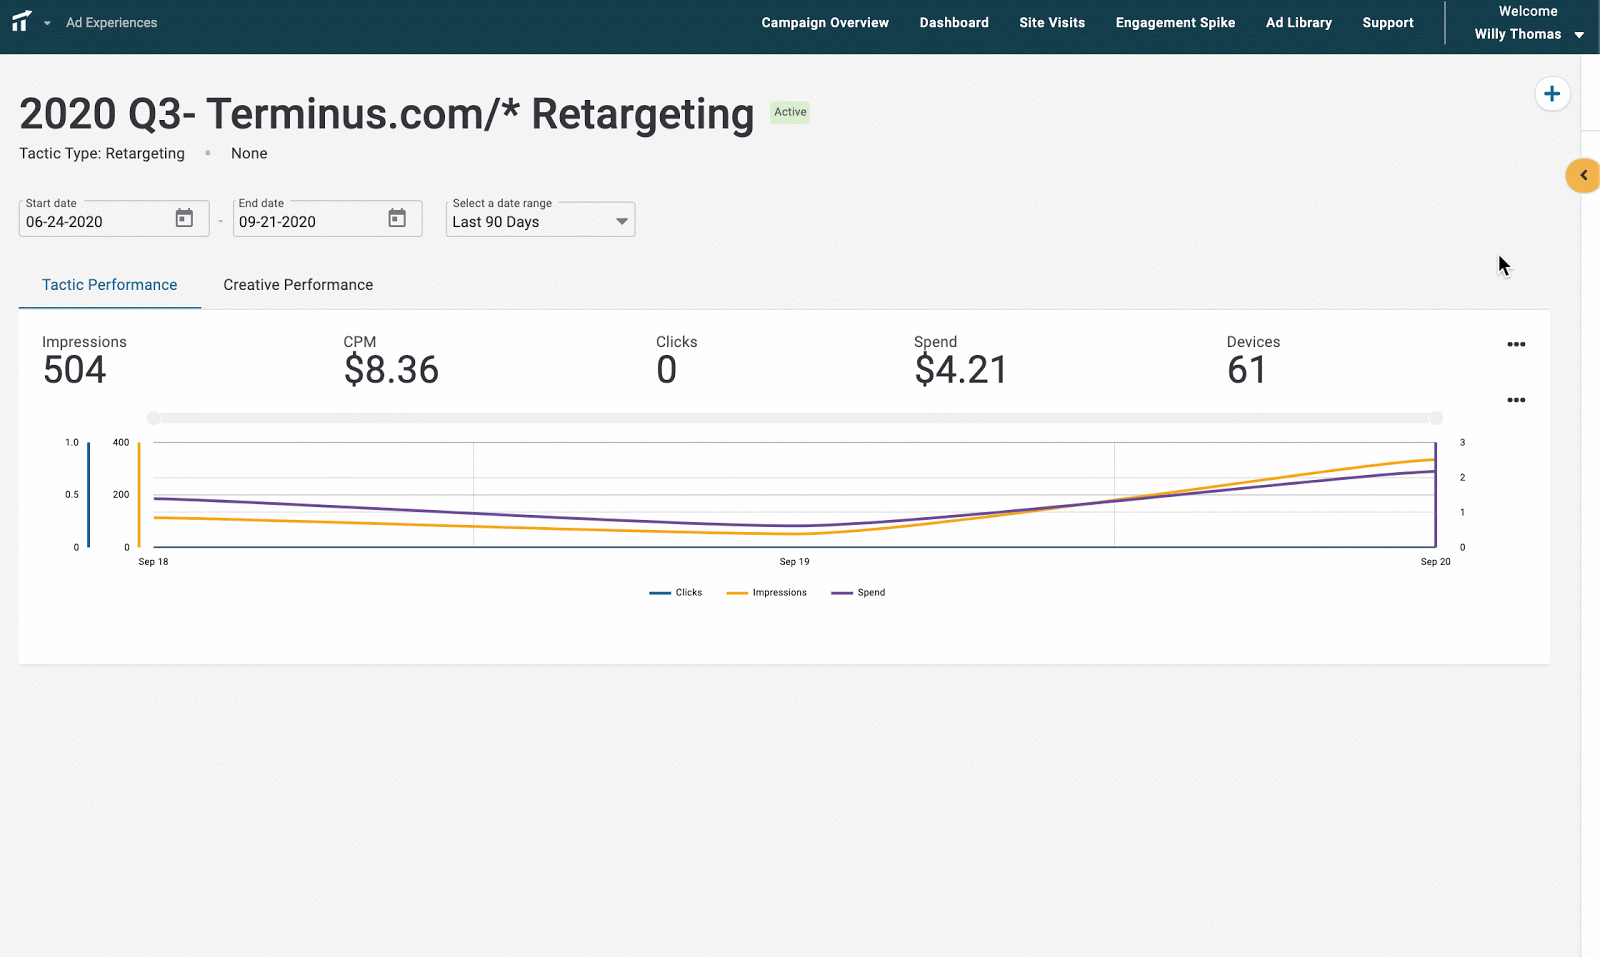Viewport: 1600px width, 957px height.
Task: Open Engagement Spike section
Action: coord(1175,23)
